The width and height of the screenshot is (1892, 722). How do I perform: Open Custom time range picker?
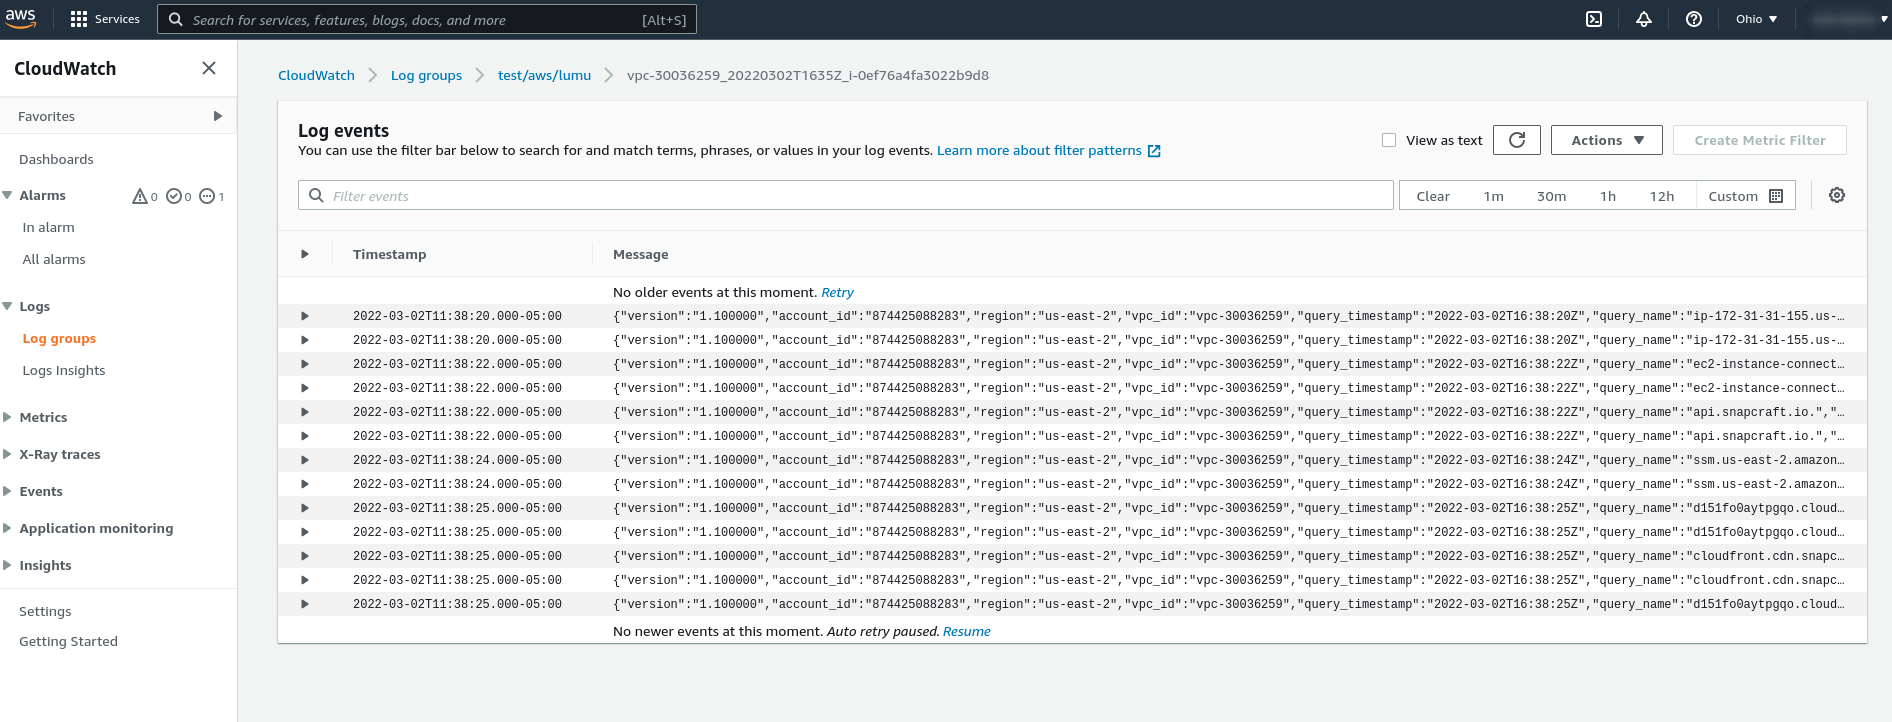1745,196
